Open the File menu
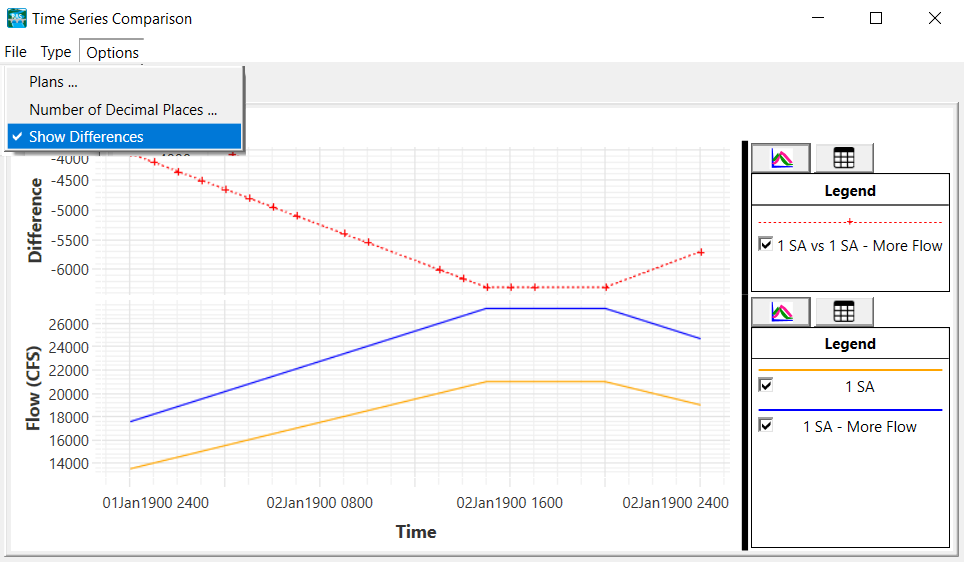 [x=16, y=52]
